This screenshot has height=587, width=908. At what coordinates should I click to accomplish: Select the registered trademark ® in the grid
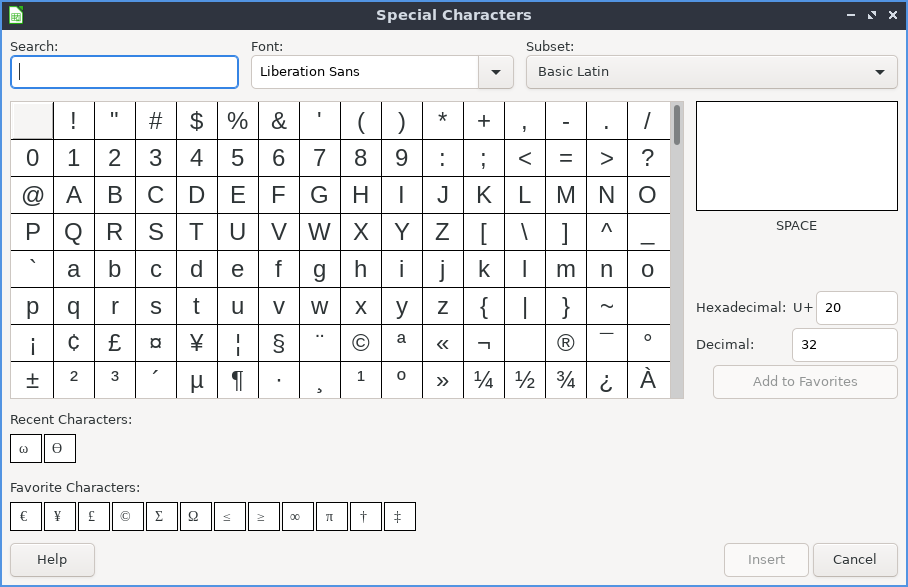click(566, 343)
